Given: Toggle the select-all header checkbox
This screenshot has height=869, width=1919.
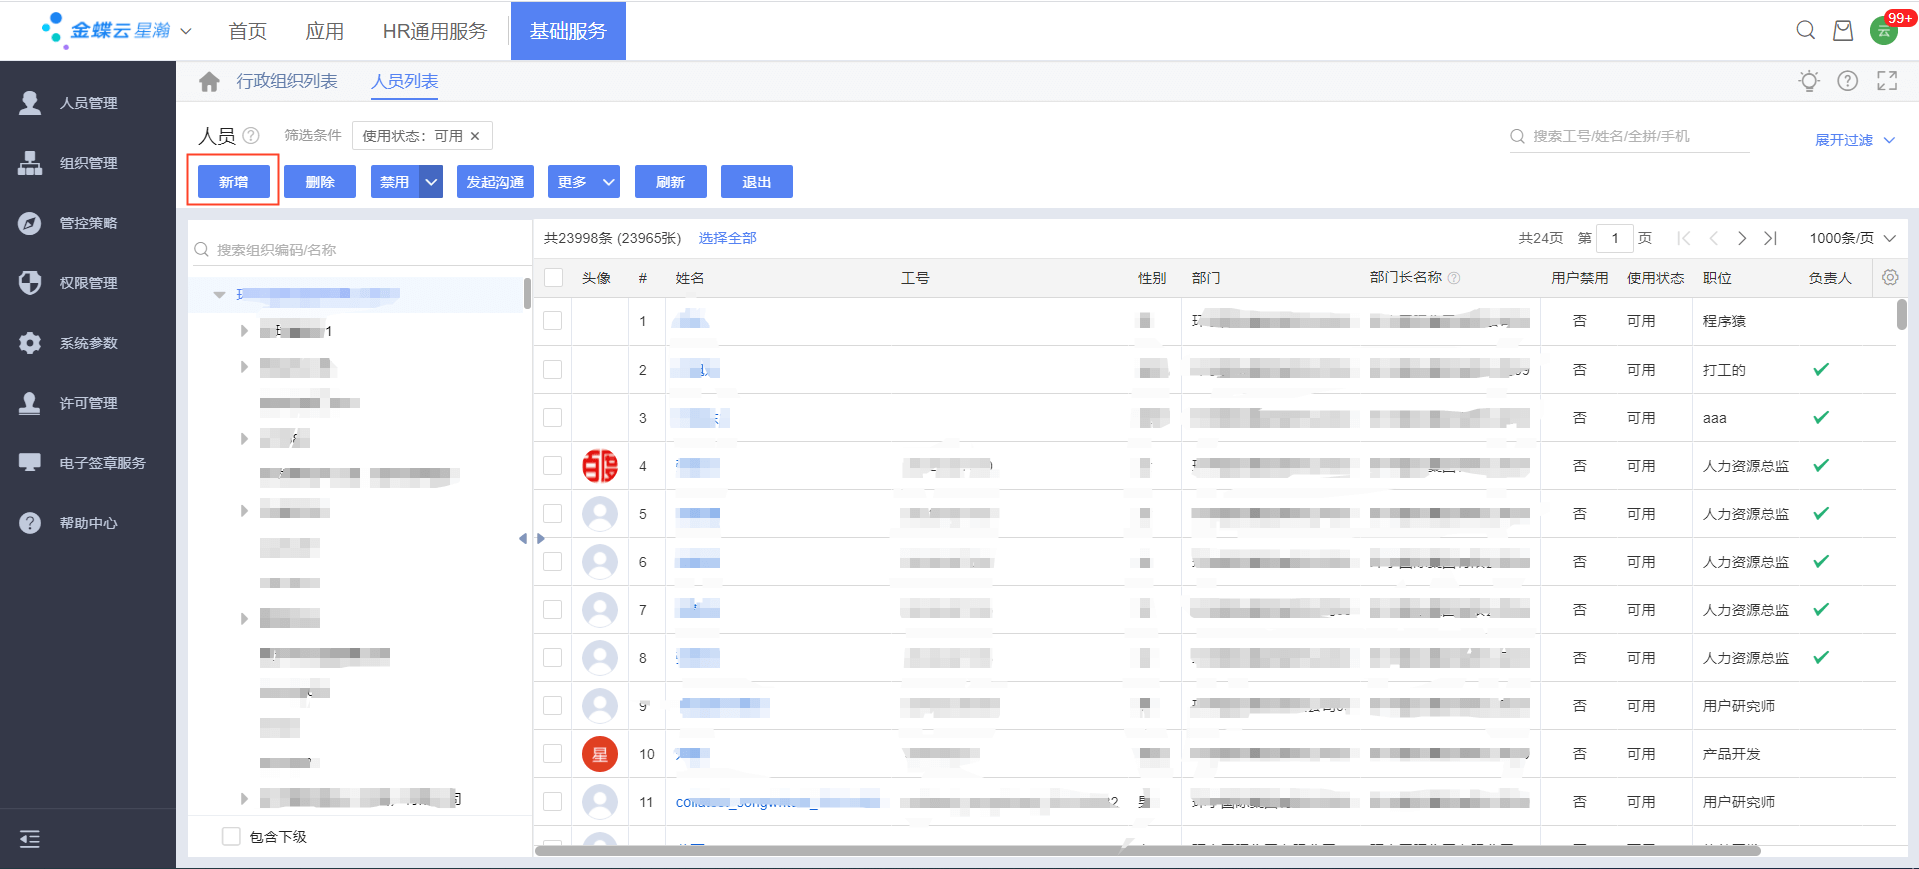Looking at the screenshot, I should point(553,278).
